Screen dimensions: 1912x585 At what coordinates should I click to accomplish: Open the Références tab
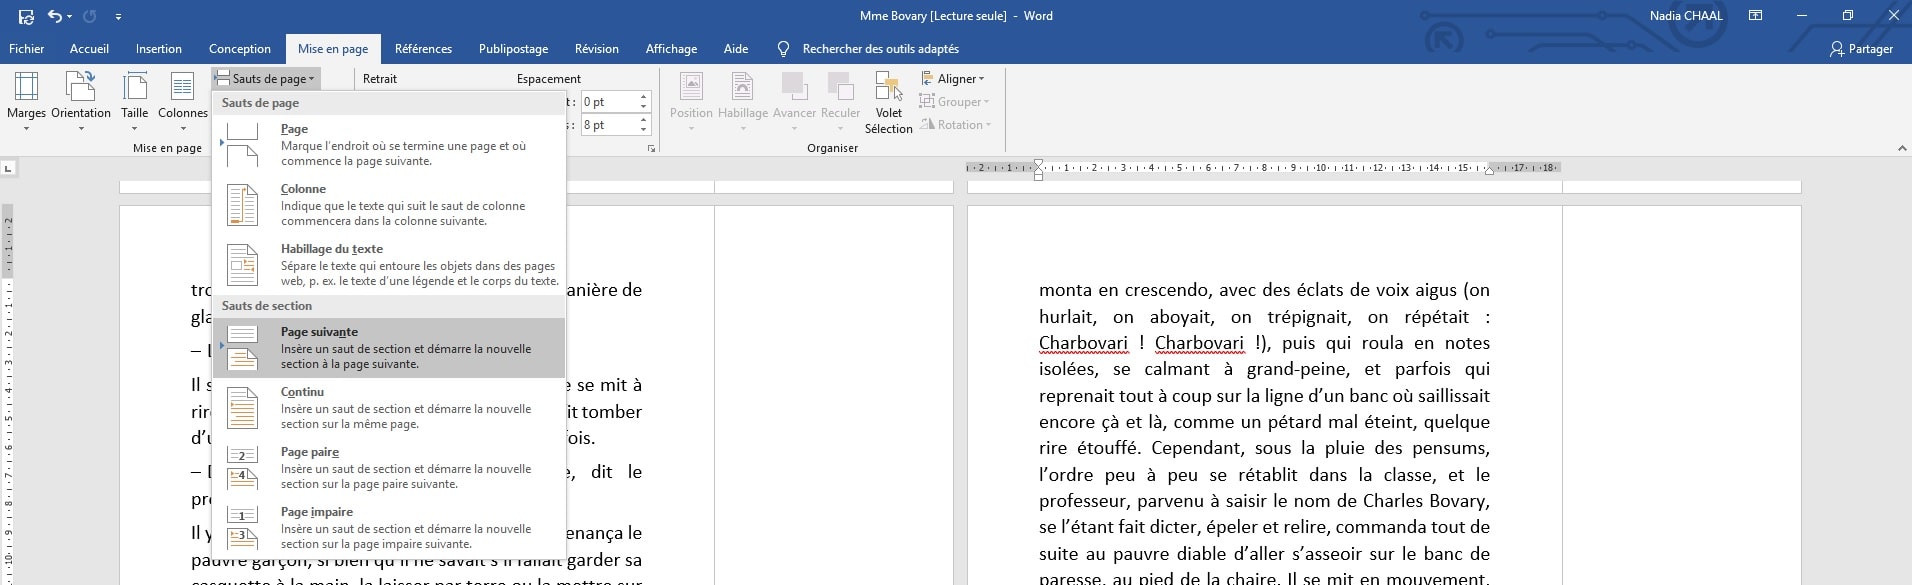point(423,48)
